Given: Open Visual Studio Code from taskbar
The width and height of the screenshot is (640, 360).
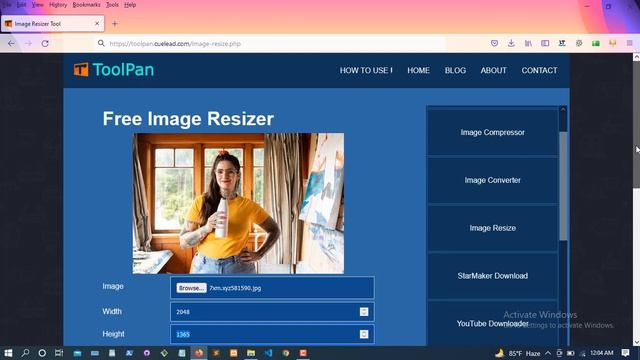Looking at the screenshot, I should click(x=268, y=353).
